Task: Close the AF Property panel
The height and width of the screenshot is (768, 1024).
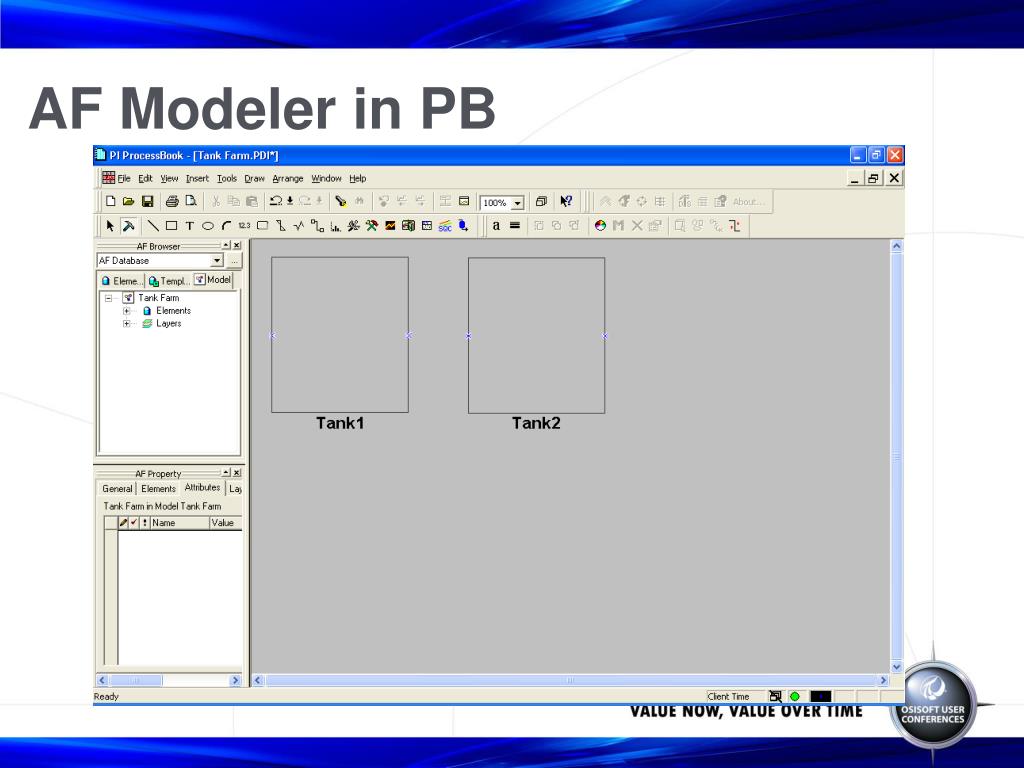Action: [x=236, y=473]
